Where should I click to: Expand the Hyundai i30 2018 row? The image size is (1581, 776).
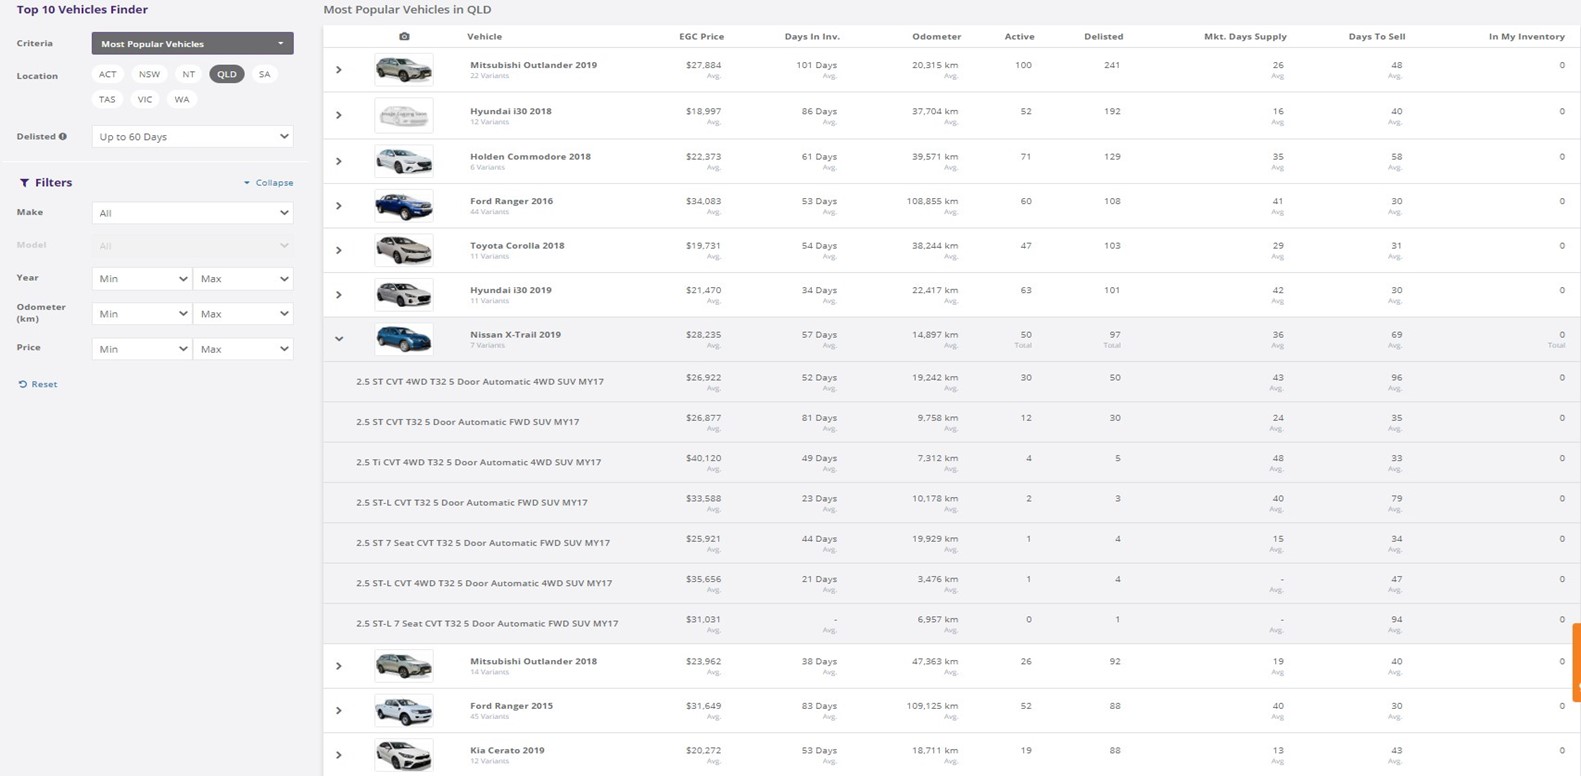coord(339,115)
